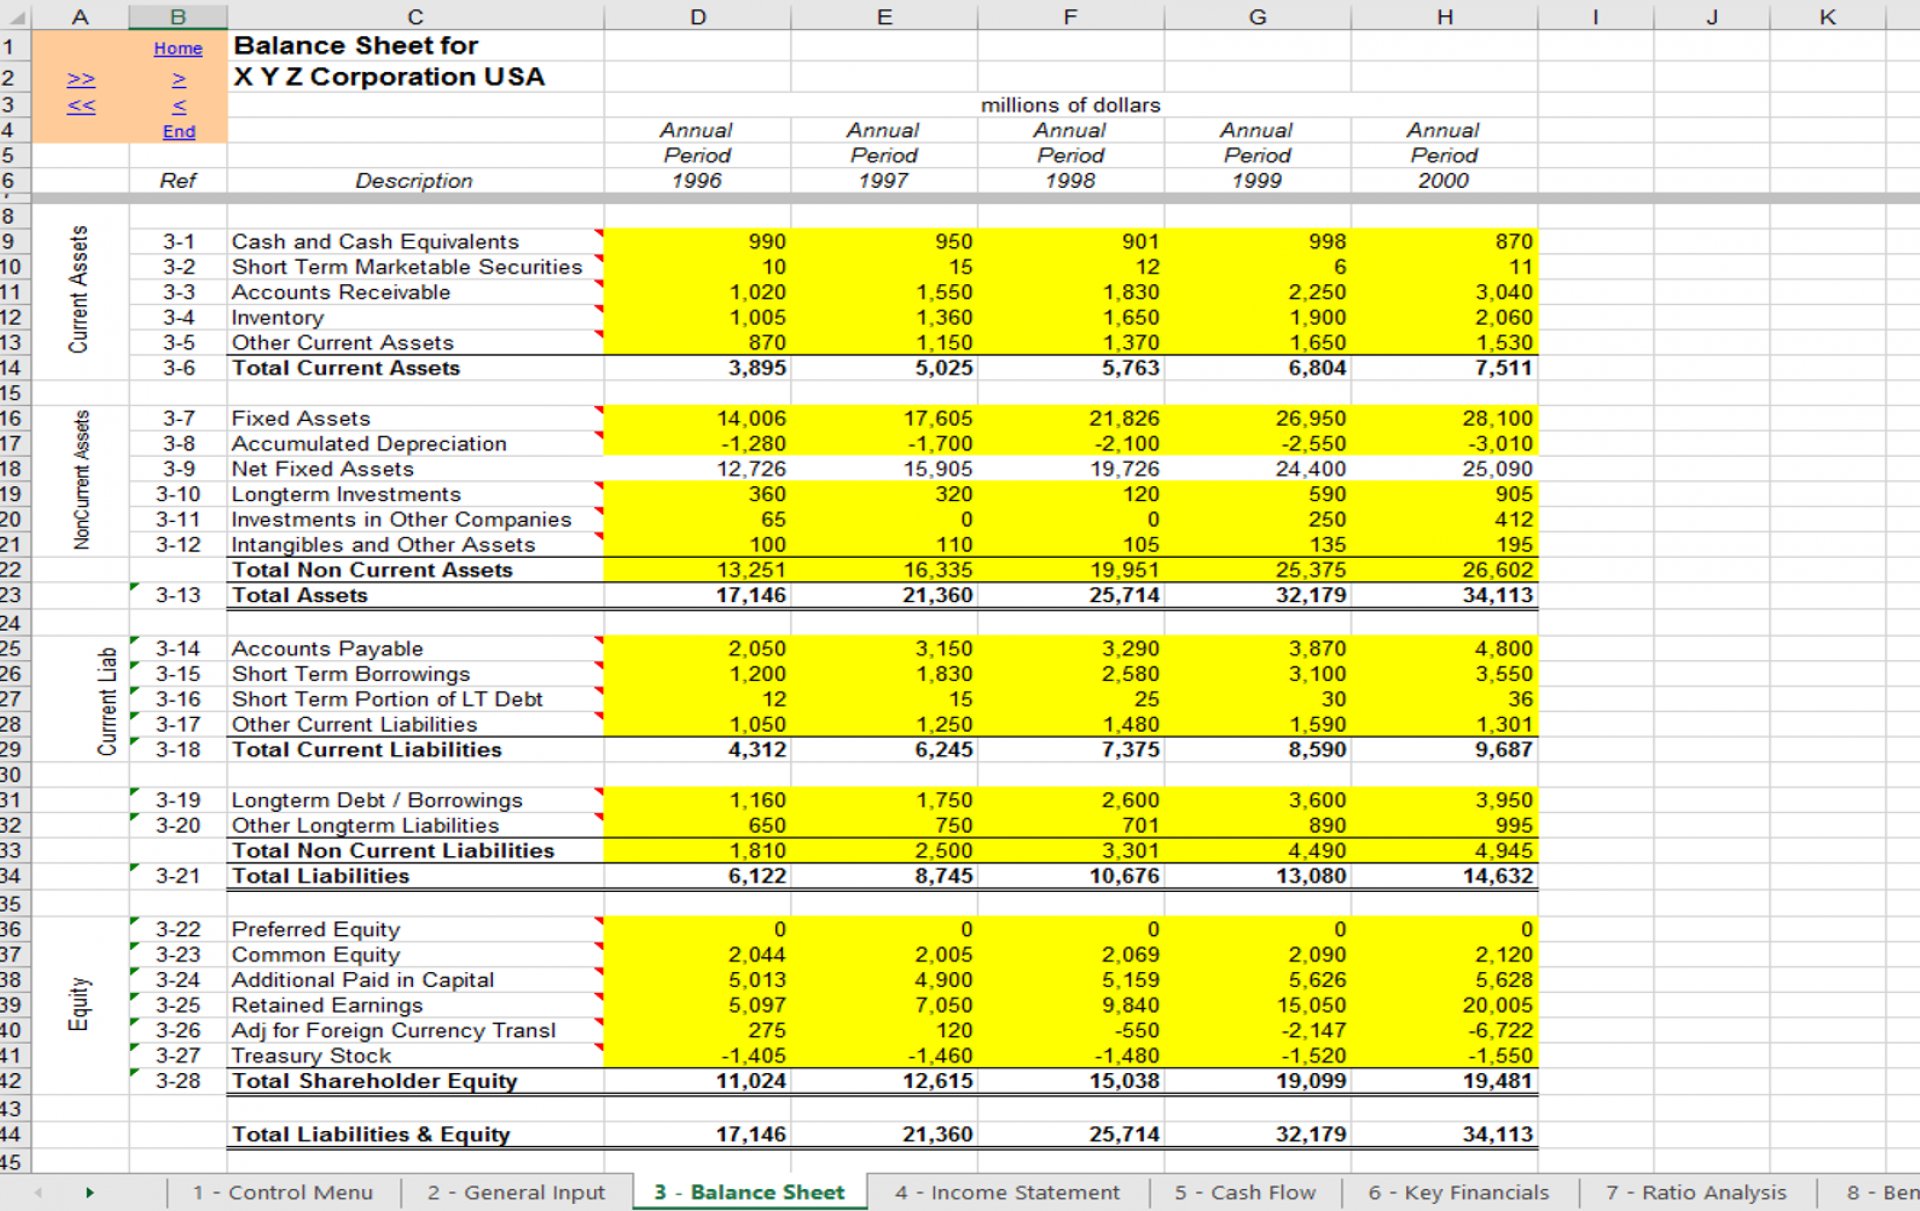Click the Net Fixed Assets label
1920x1211 pixels.
point(322,468)
